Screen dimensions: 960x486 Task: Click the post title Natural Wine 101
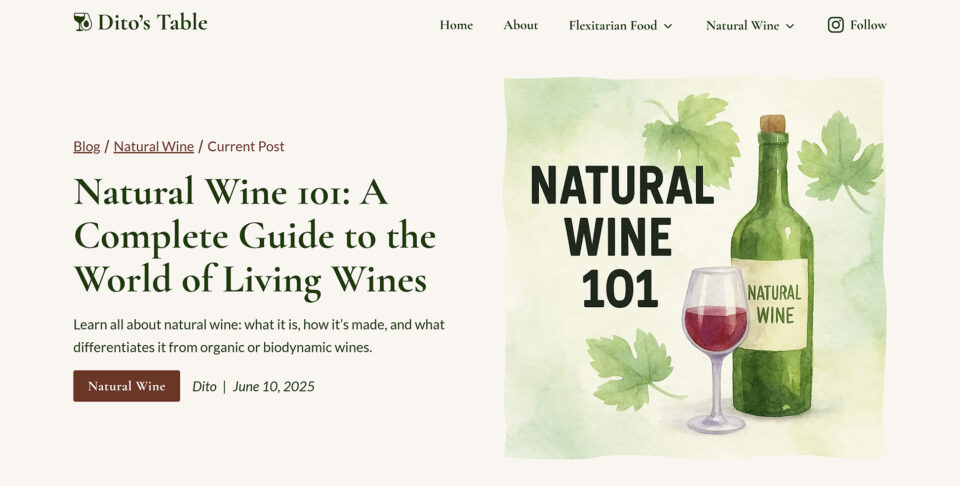[x=255, y=236]
